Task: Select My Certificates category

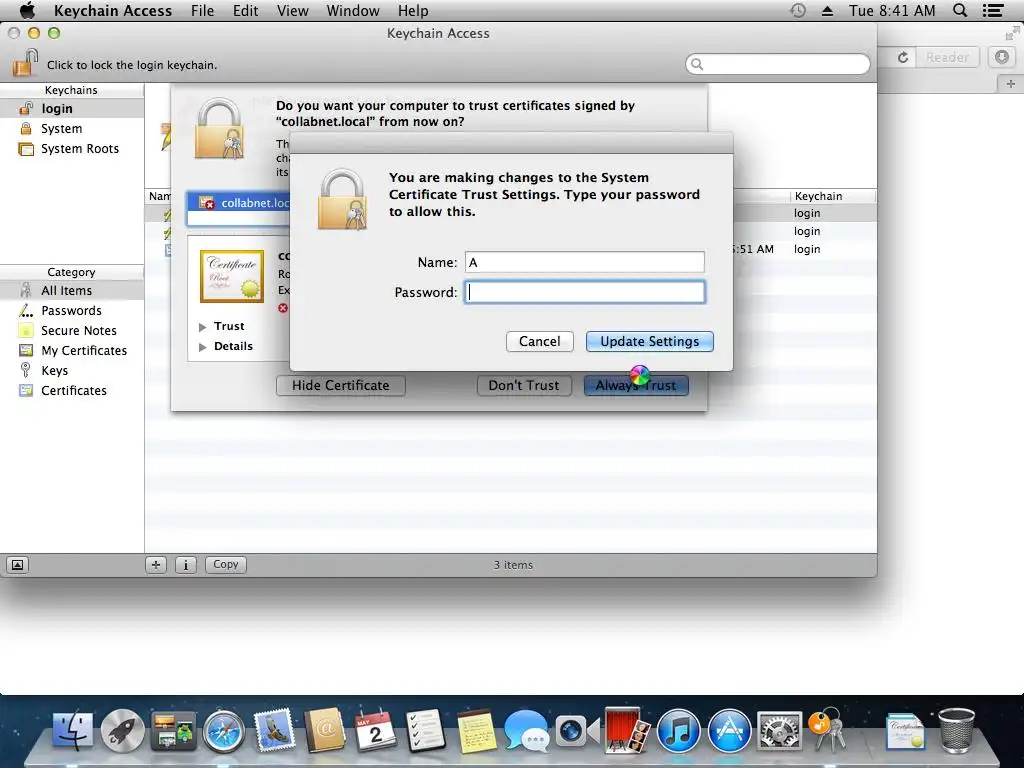Action: (72, 351)
